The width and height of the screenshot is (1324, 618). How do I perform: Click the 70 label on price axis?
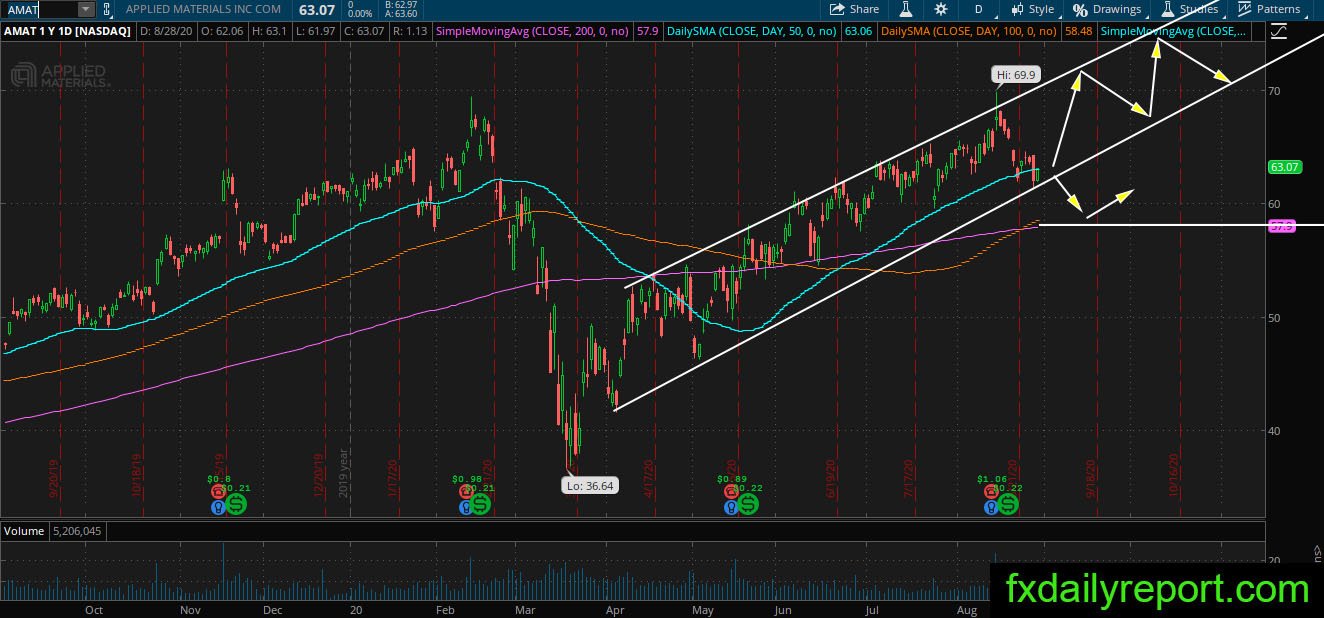click(x=1274, y=91)
